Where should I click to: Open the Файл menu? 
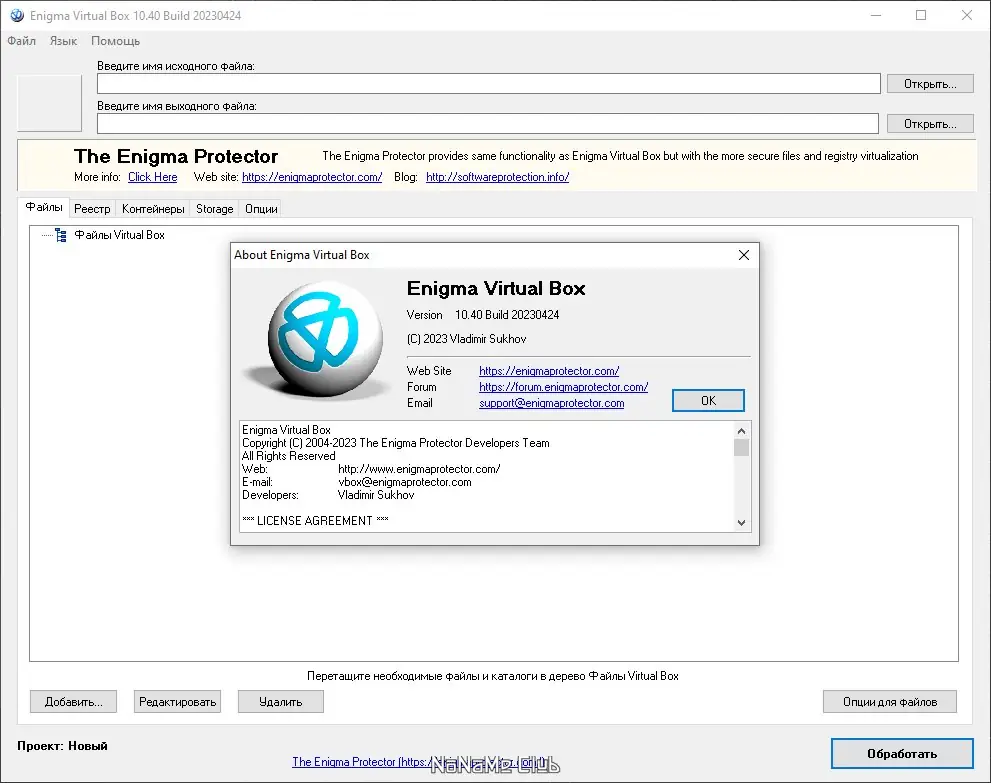click(x=21, y=41)
